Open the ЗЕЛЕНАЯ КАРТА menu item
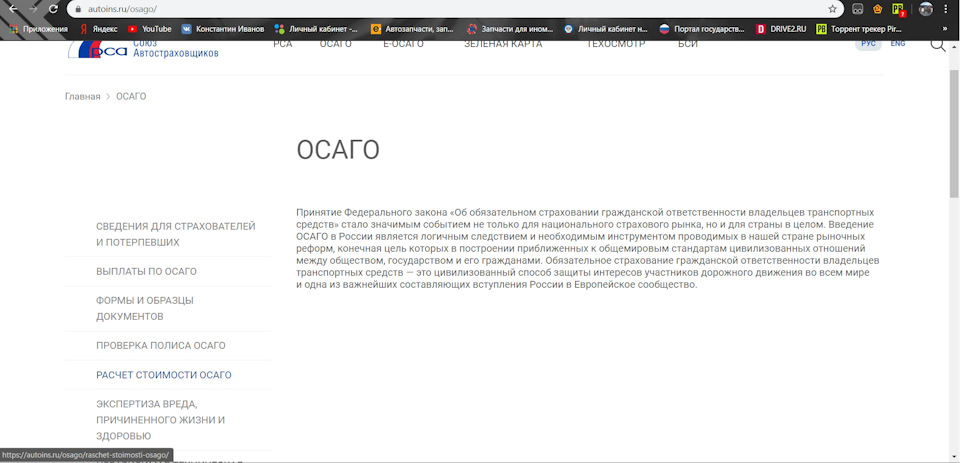 tap(503, 43)
